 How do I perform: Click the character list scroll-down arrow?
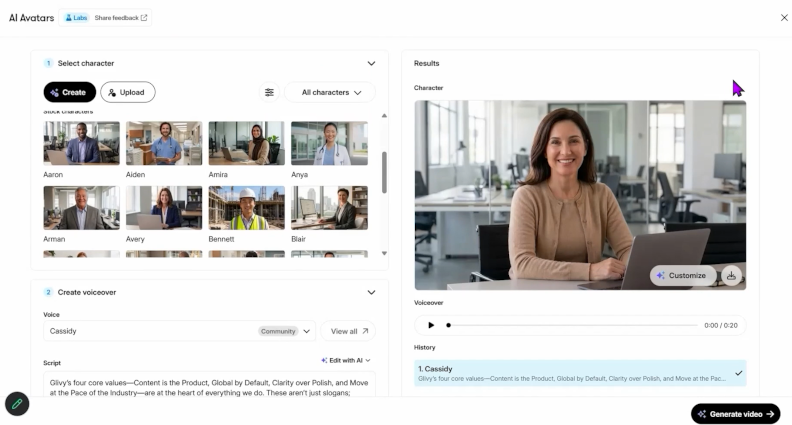(384, 253)
